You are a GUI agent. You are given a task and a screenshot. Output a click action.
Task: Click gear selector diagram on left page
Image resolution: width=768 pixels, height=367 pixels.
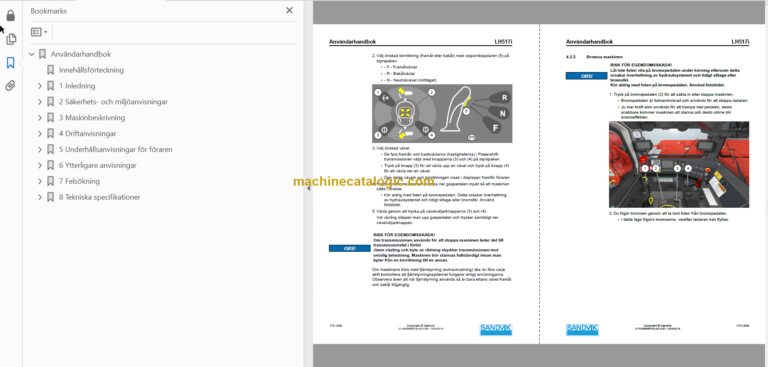(x=442, y=114)
